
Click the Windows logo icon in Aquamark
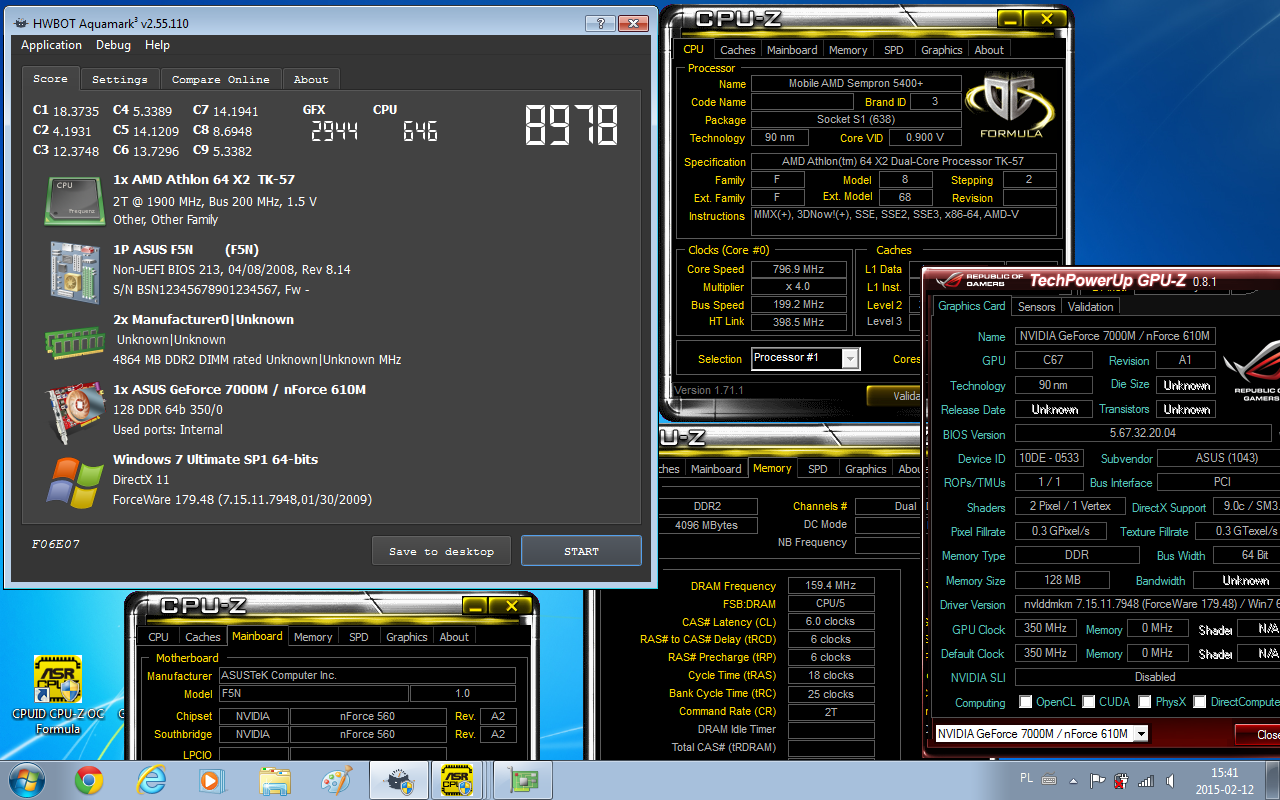(x=75, y=482)
